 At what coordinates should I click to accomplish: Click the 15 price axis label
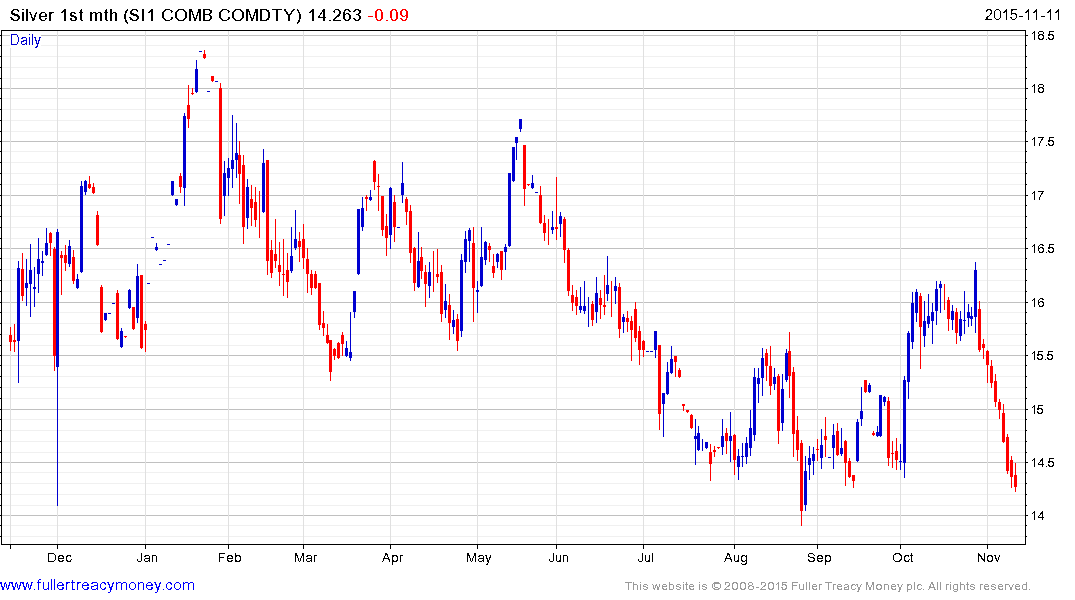(1038, 409)
